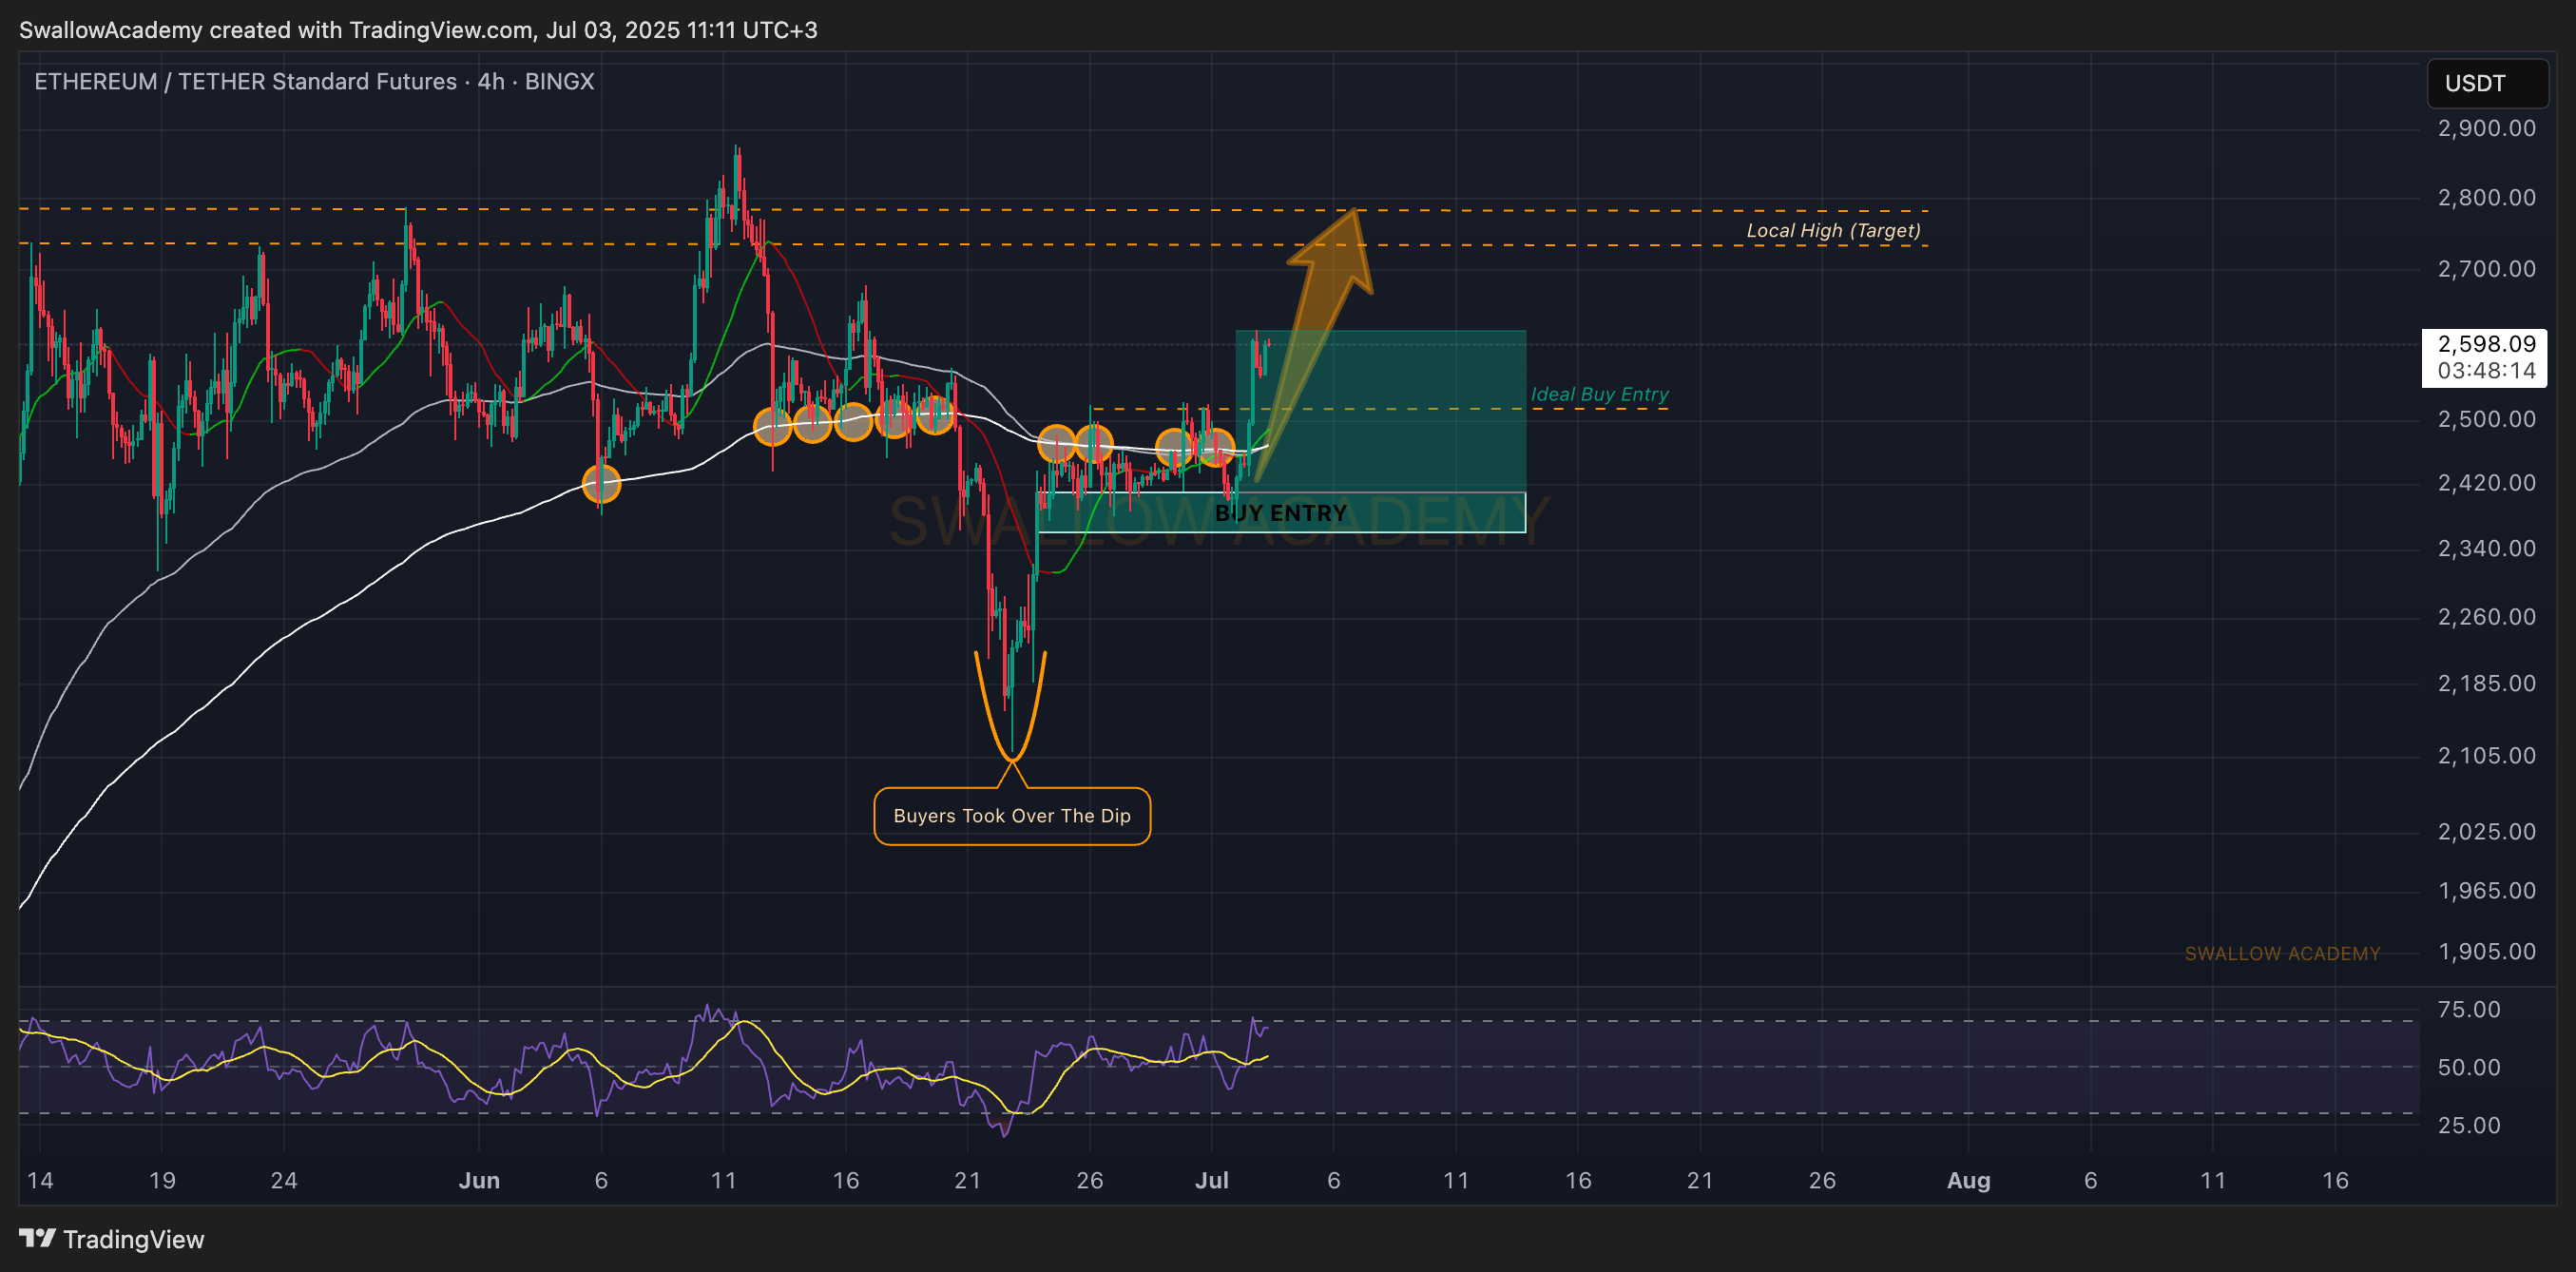Image resolution: width=2576 pixels, height=1272 pixels.
Task: Click the 2,025.00 price axis label
Action: (2486, 831)
